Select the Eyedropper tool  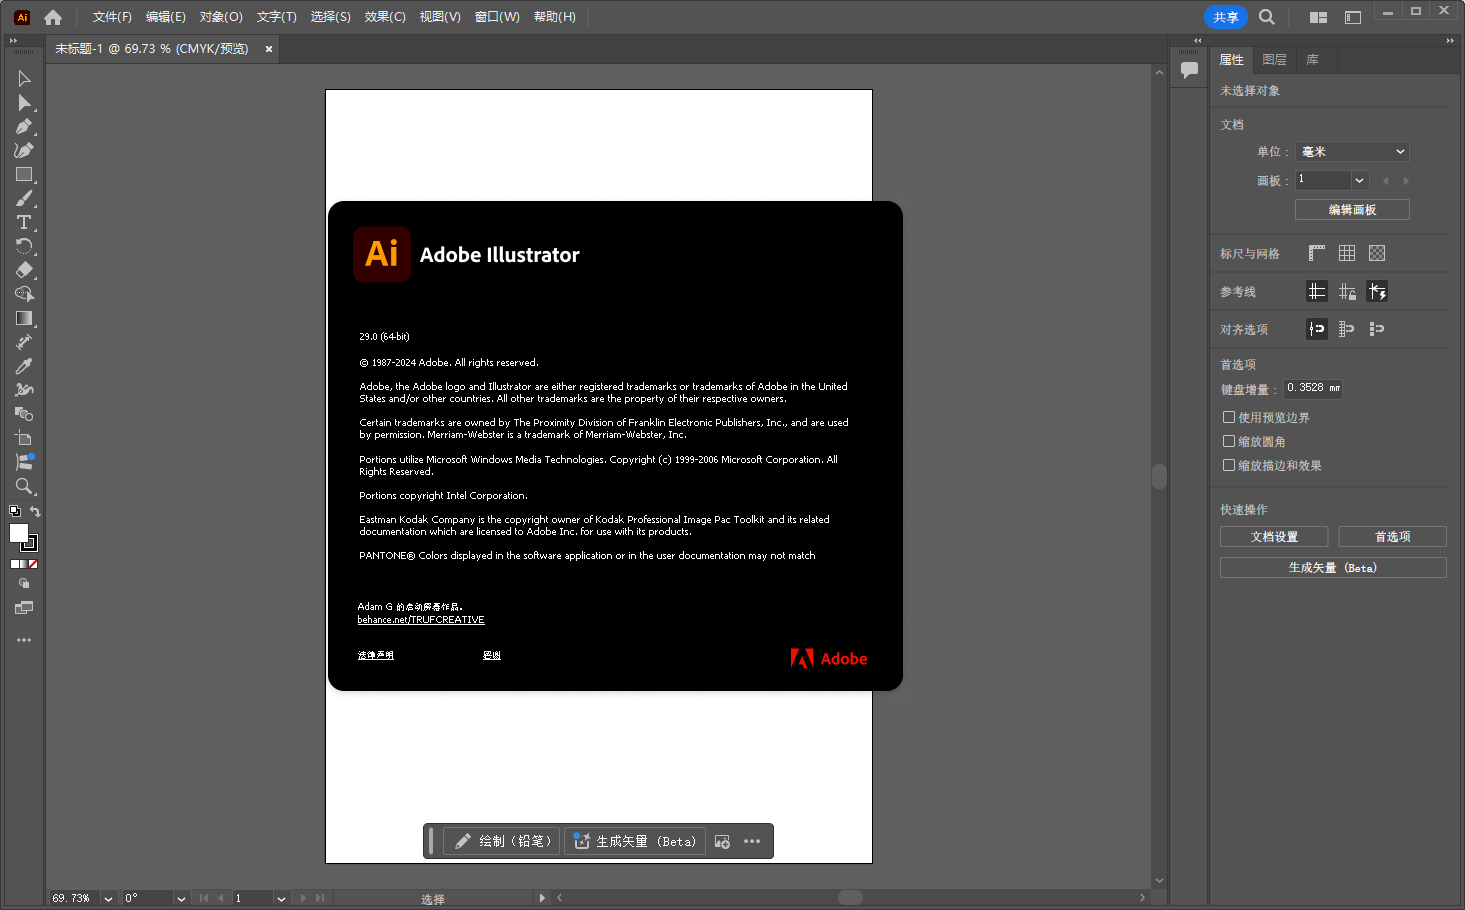point(24,367)
